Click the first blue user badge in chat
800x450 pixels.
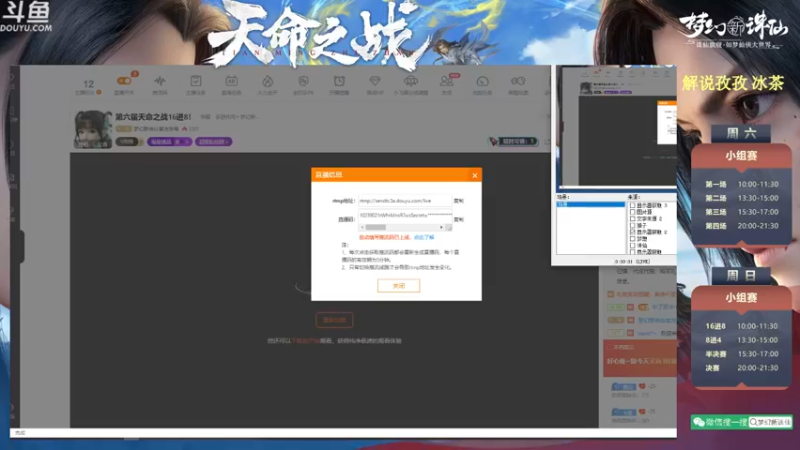pyautogui.click(x=623, y=387)
